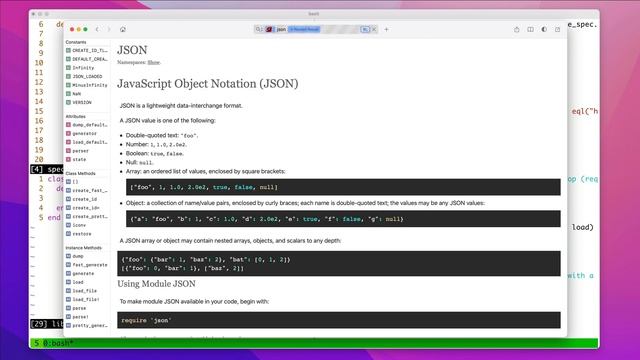Select restore class method
The height and width of the screenshot is (360, 640).
click(x=79, y=234)
